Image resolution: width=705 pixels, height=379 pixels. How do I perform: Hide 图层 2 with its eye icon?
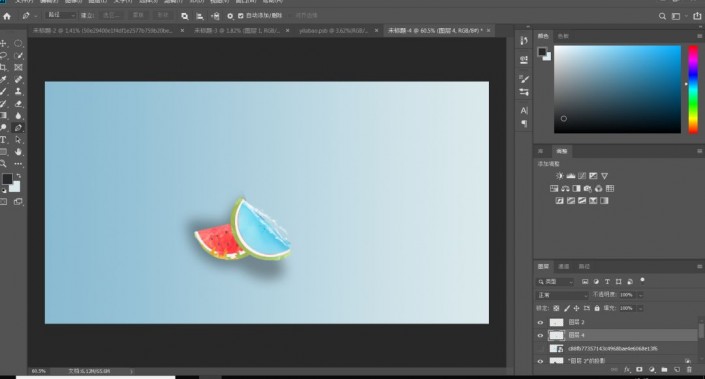click(540, 322)
